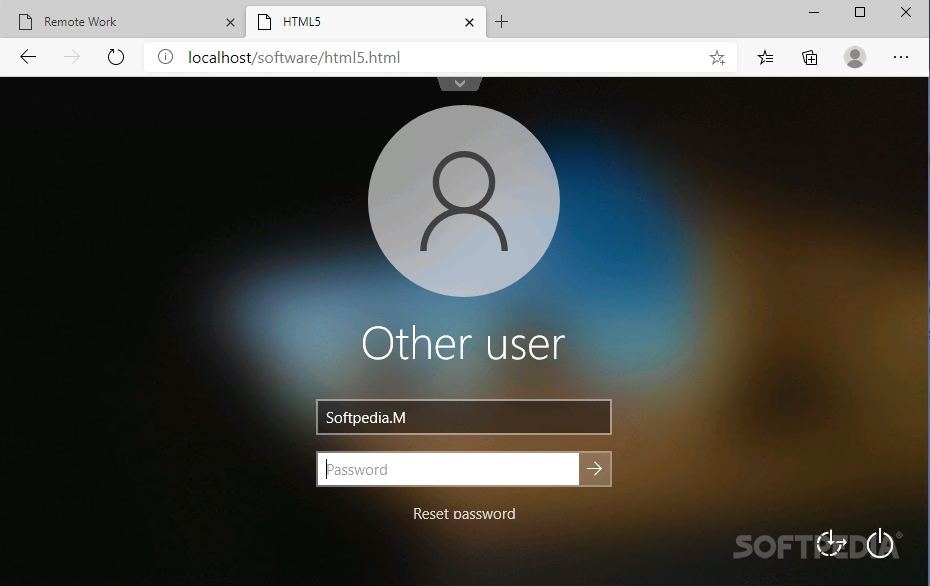Viewport: 930px width, 586px height.
Task: Refresh the localhost page
Action: coord(116,57)
